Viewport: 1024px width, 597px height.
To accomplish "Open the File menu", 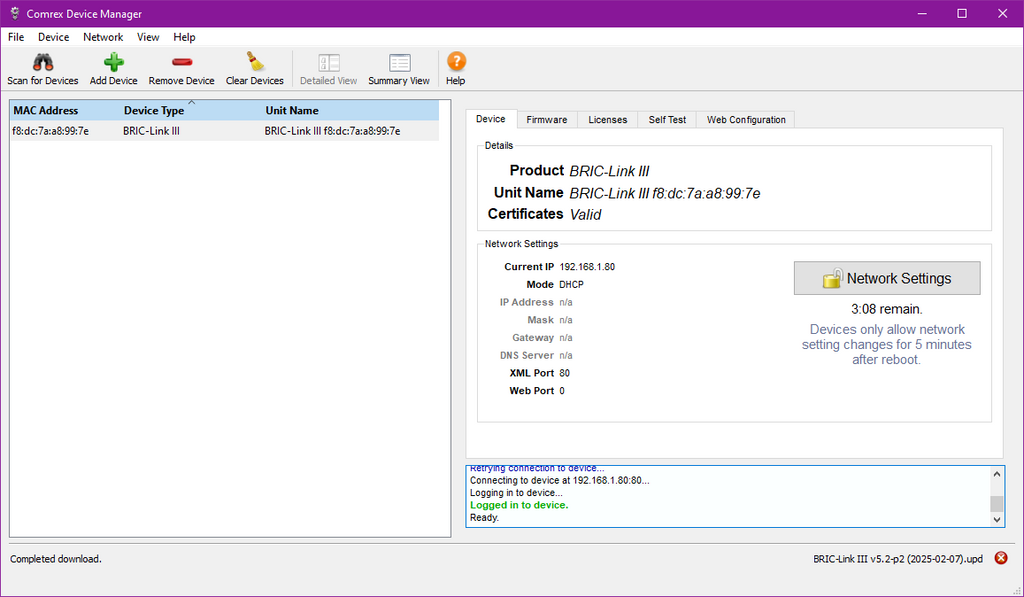I will point(16,37).
